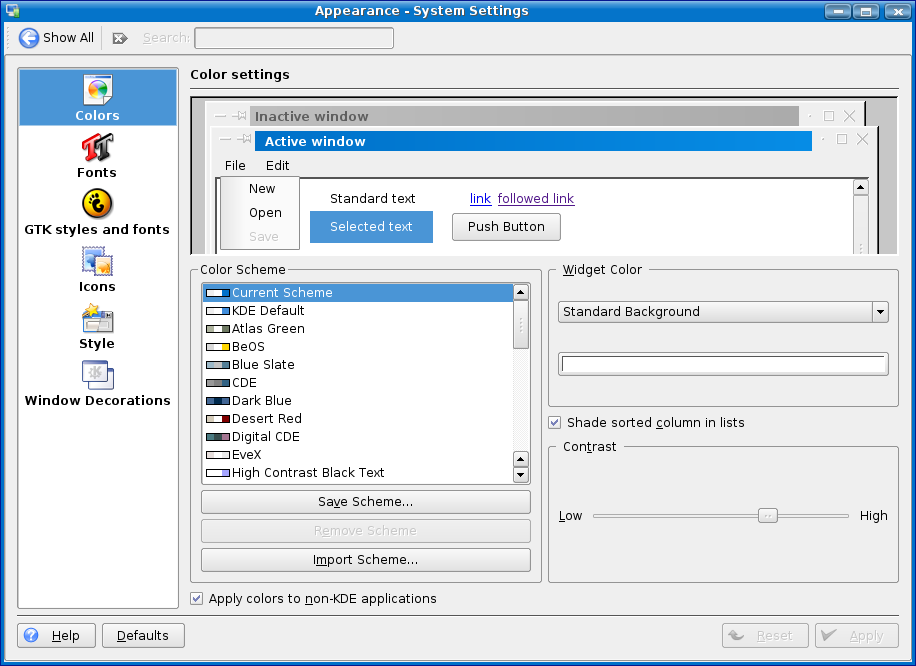Image resolution: width=916 pixels, height=666 pixels.
Task: Select the Colors icon in sidebar
Action: 97,92
